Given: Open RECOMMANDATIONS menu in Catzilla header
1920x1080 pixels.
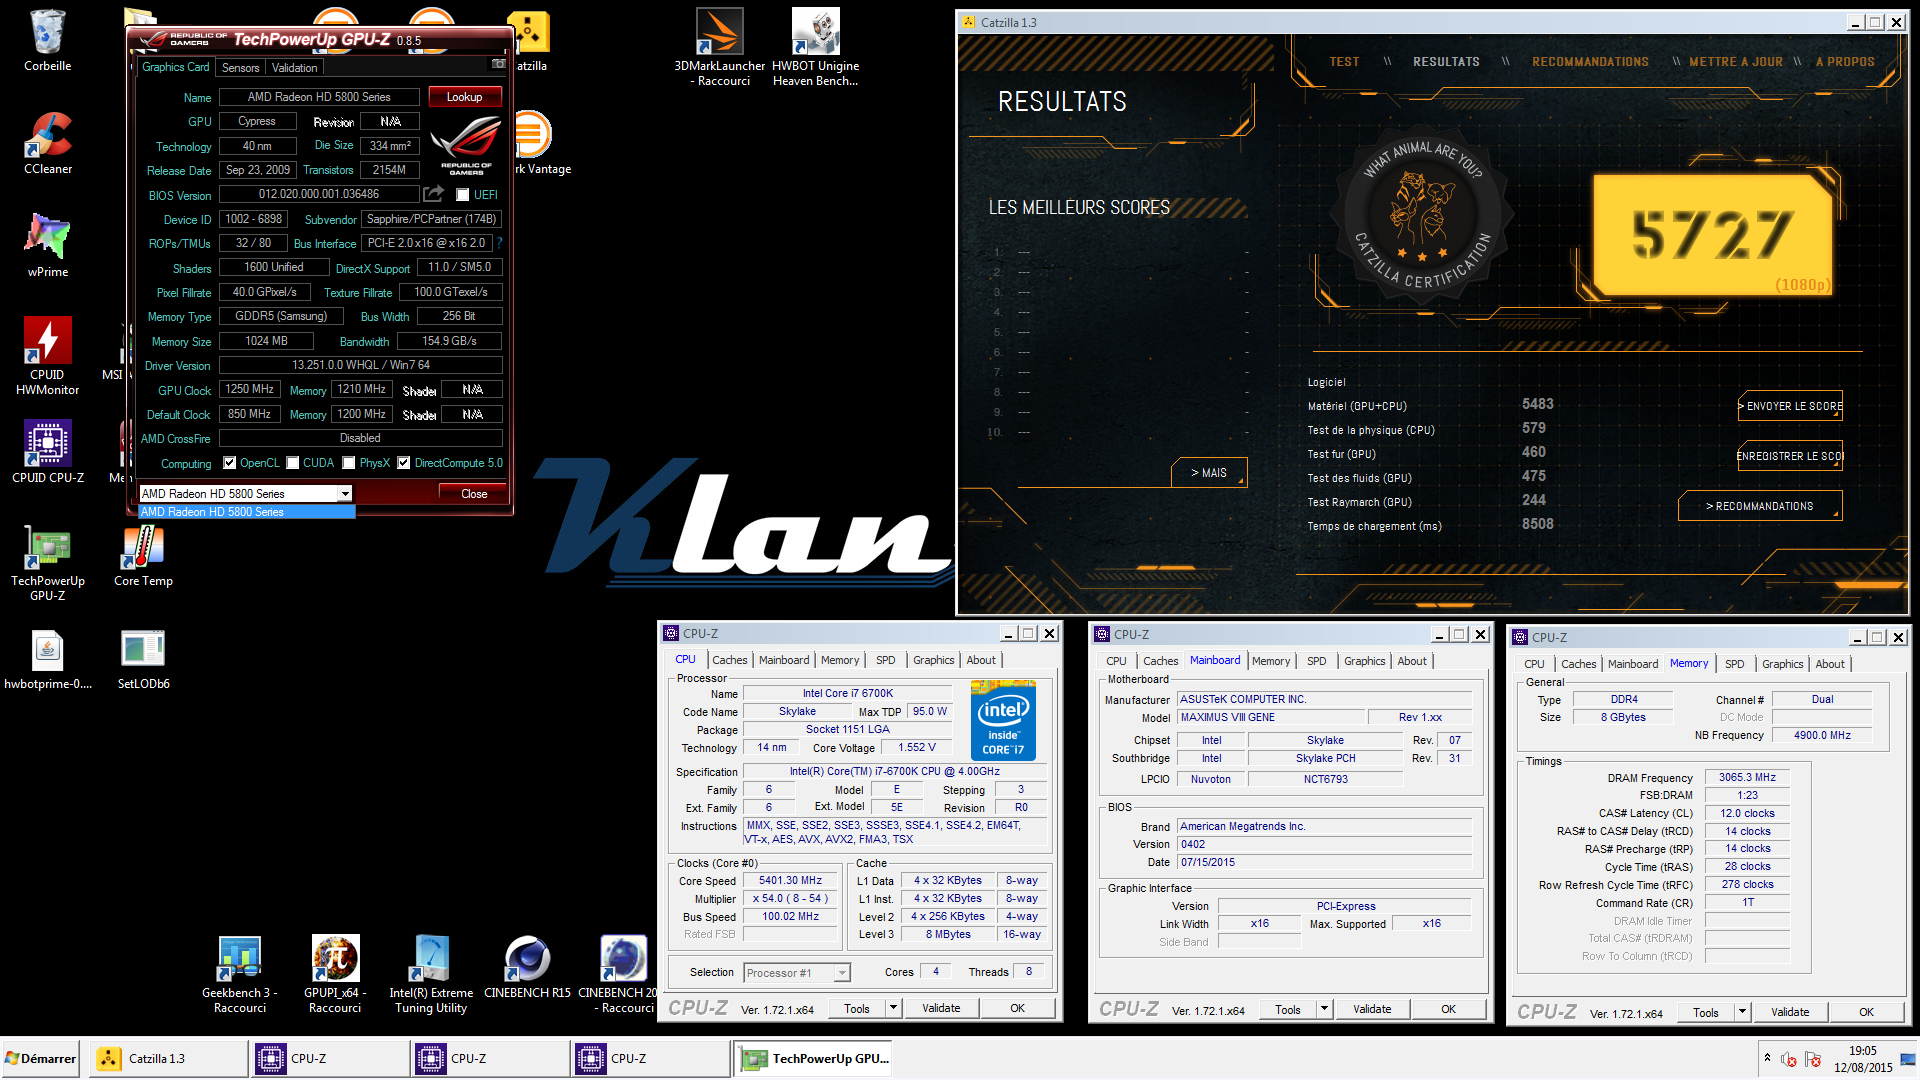Looking at the screenshot, I should 1590,62.
